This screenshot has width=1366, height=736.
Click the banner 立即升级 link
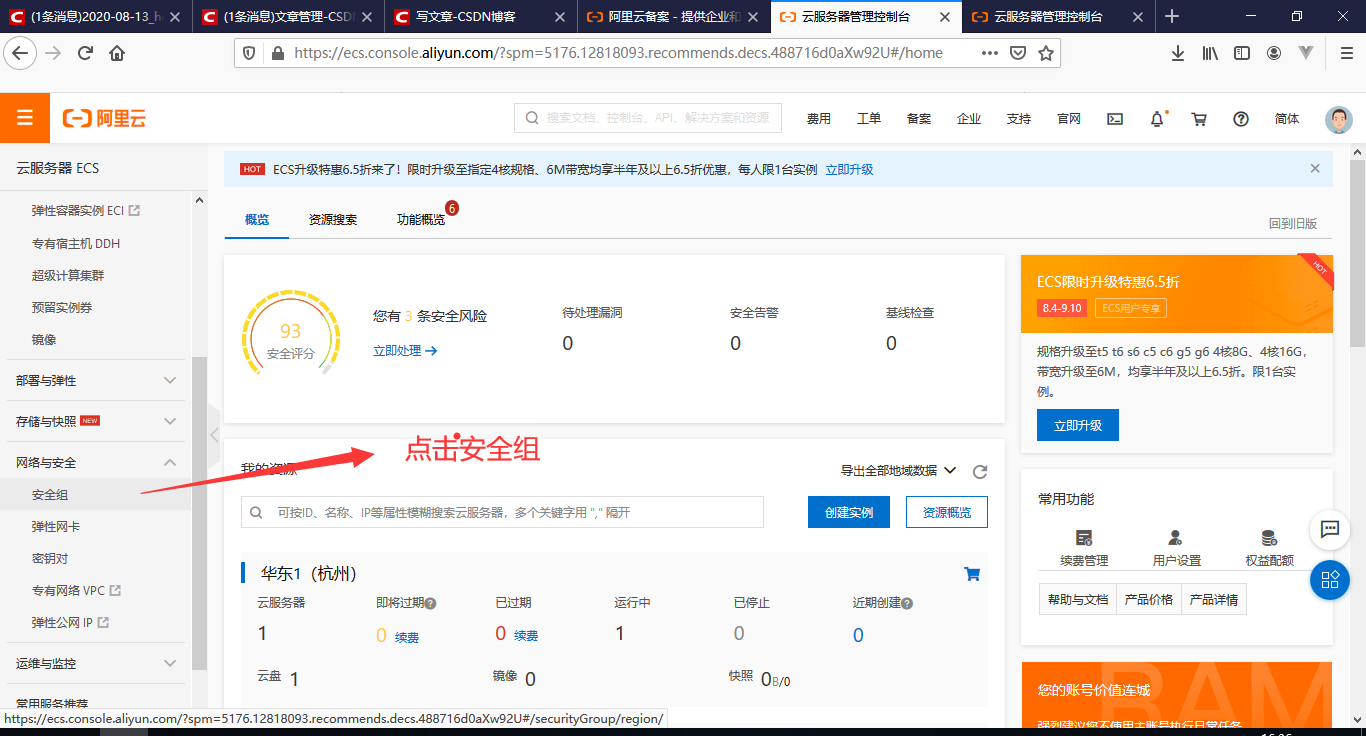click(849, 170)
